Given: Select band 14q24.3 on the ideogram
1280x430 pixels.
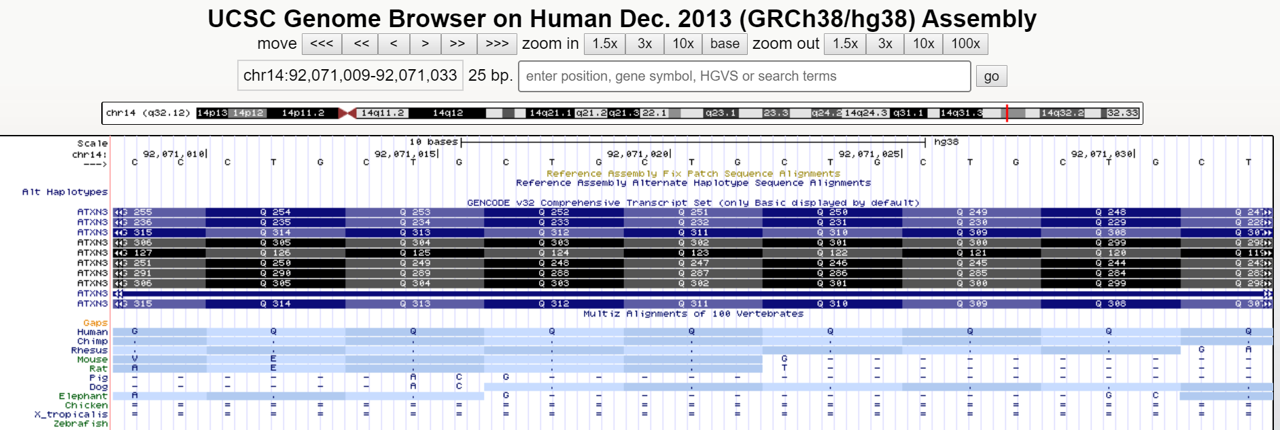Looking at the screenshot, I should pyautogui.click(x=867, y=113).
